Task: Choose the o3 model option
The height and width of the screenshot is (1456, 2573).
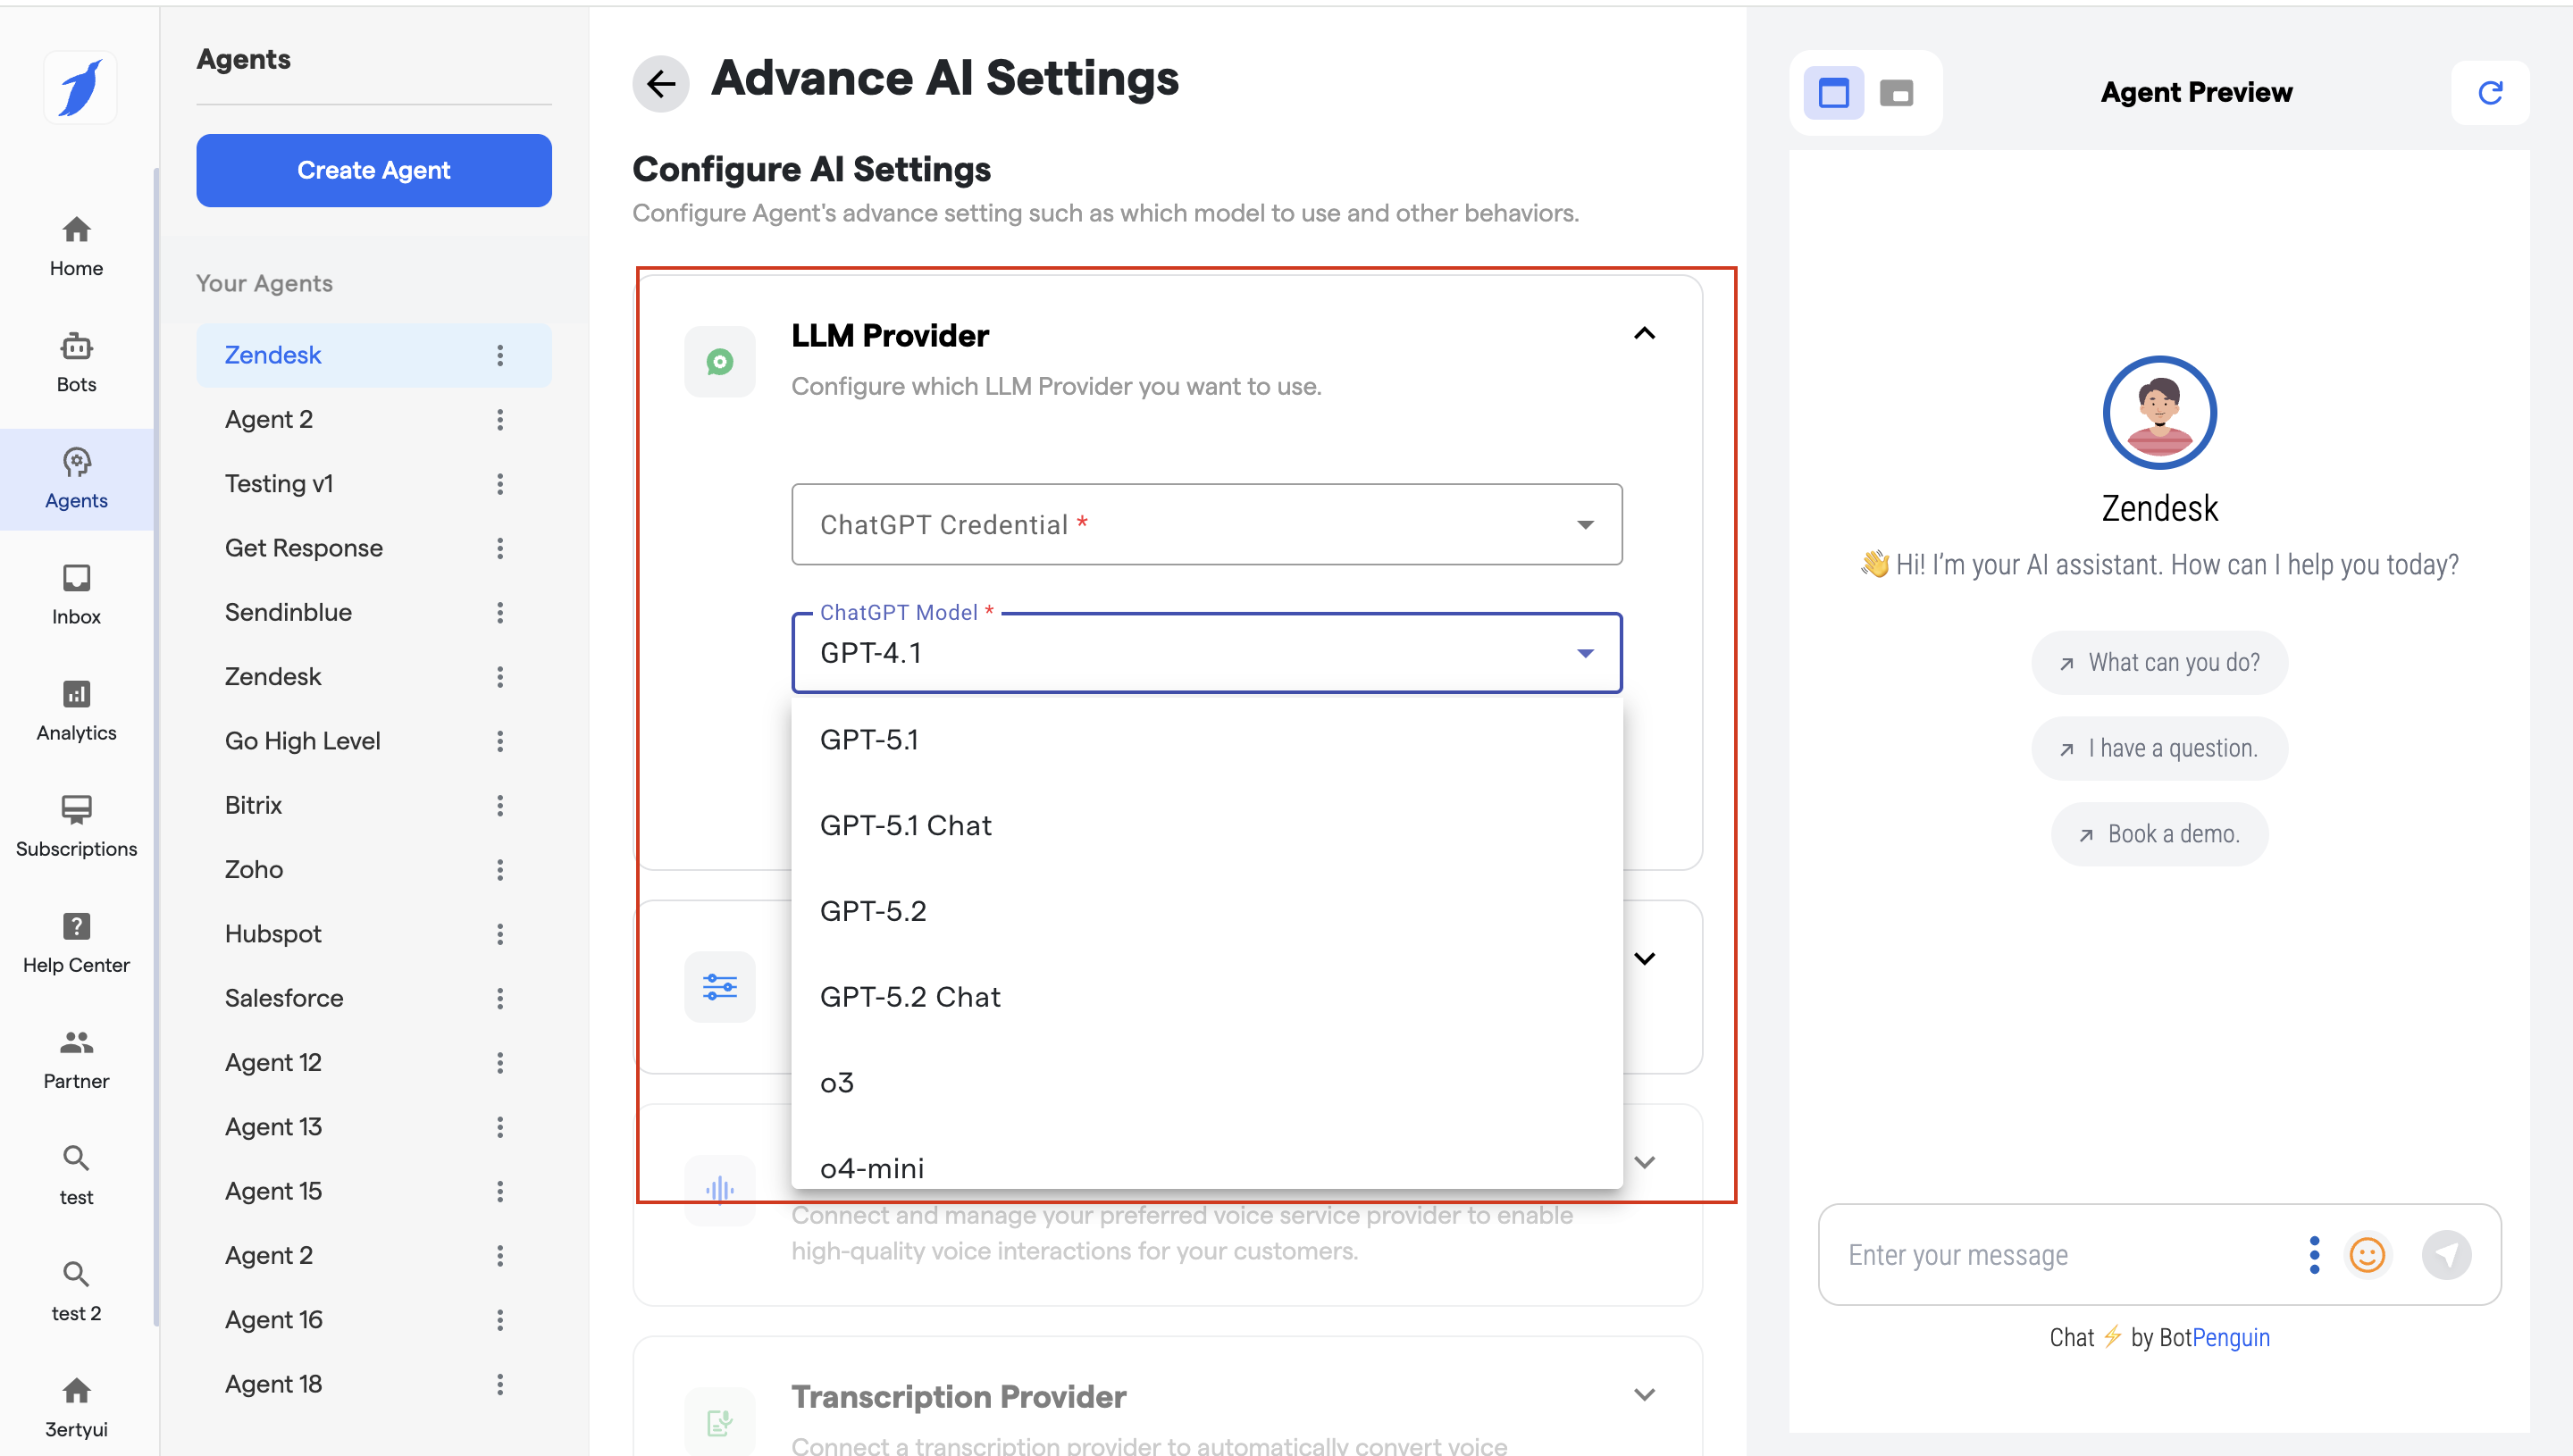Action: [x=837, y=1083]
